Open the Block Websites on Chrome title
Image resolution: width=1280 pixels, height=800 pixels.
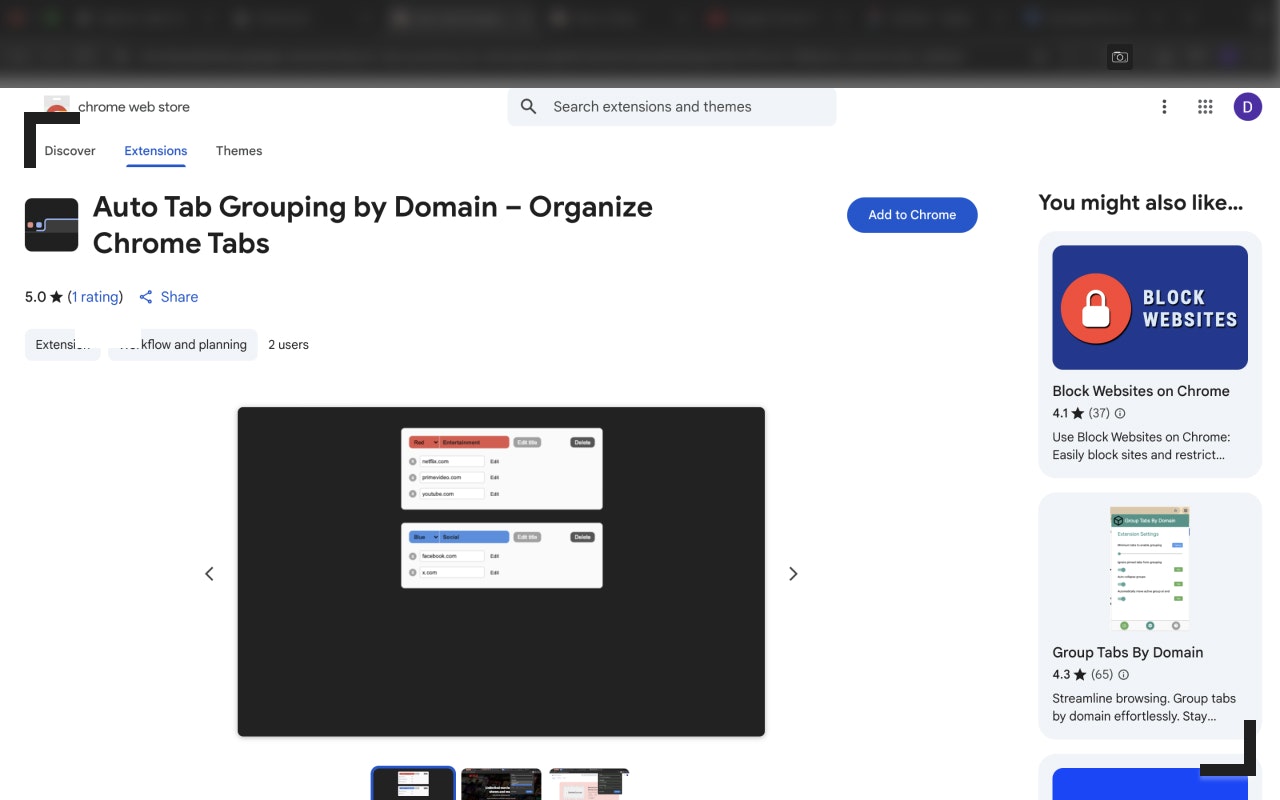pyautogui.click(x=1141, y=391)
